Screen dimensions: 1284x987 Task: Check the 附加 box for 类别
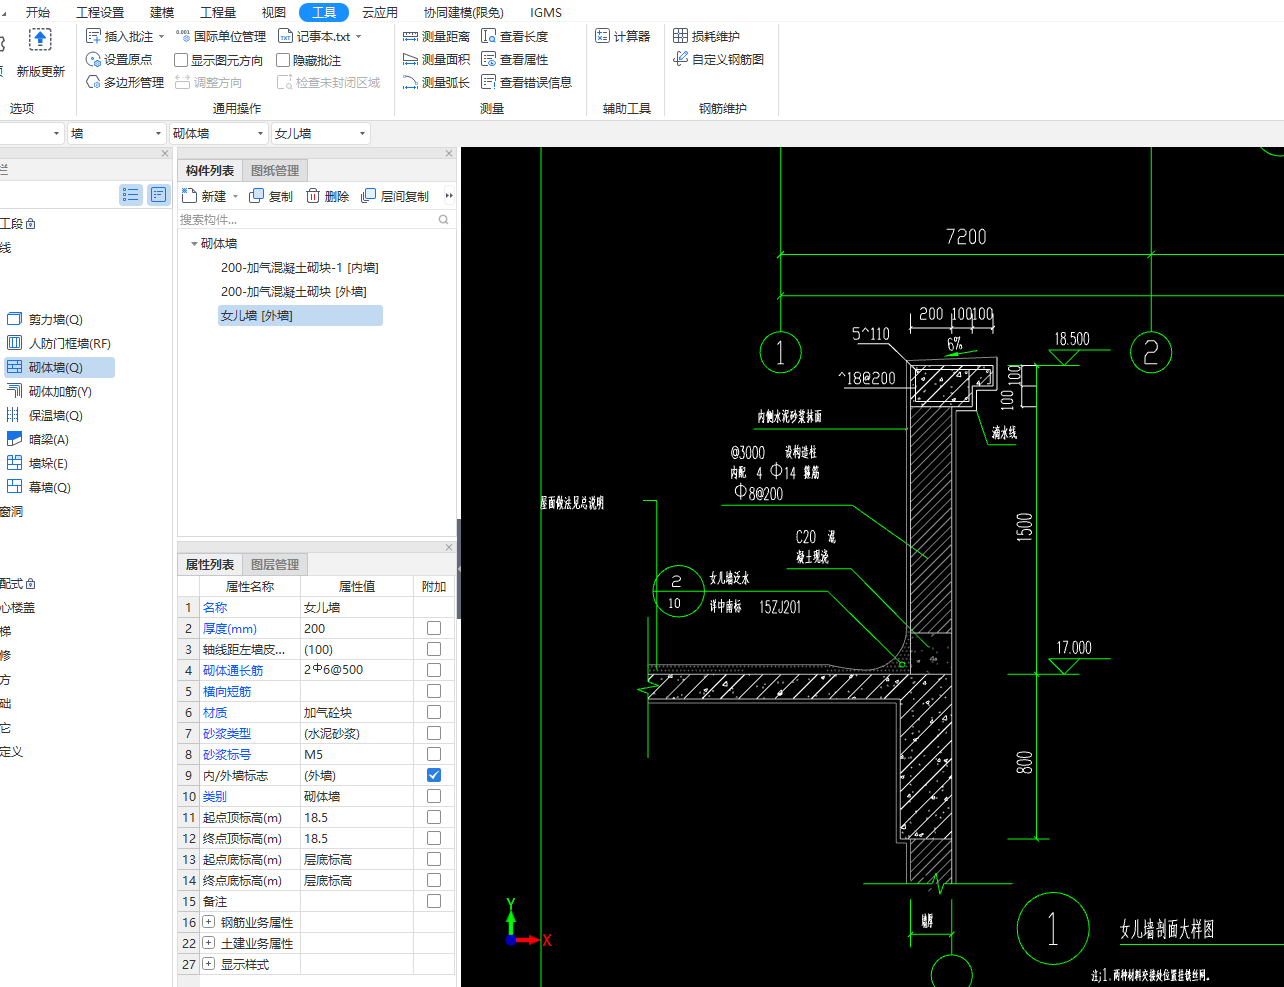coord(434,796)
